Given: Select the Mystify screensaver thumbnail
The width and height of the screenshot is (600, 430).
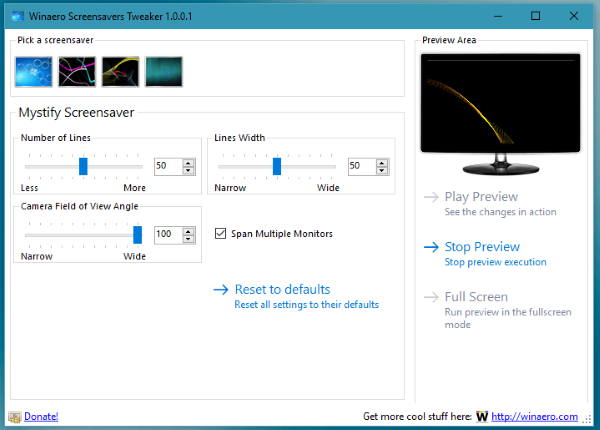Looking at the screenshot, I should [x=77, y=72].
